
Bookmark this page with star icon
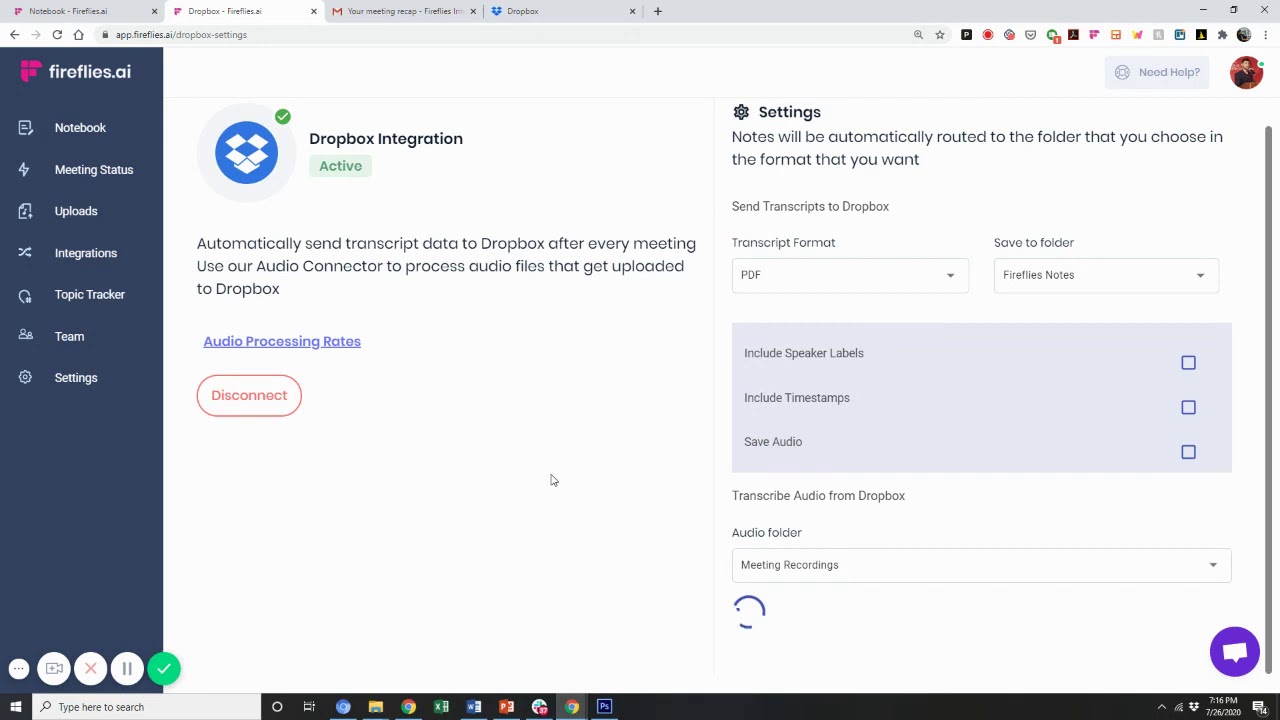940,35
